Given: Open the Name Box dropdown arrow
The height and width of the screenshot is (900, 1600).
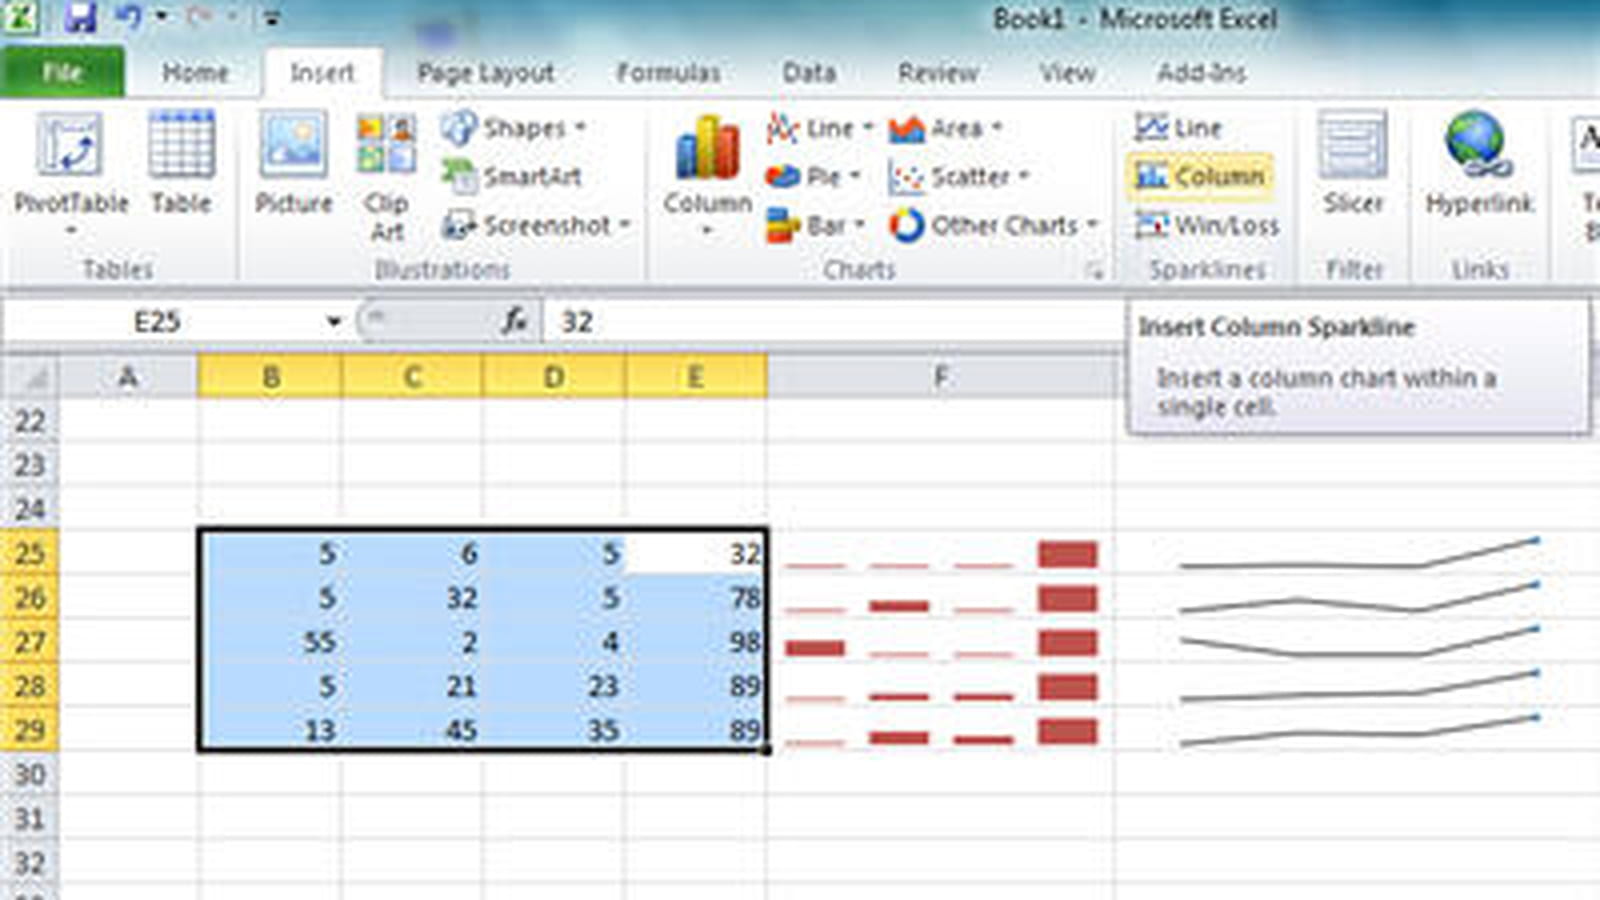Looking at the screenshot, I should [333, 322].
